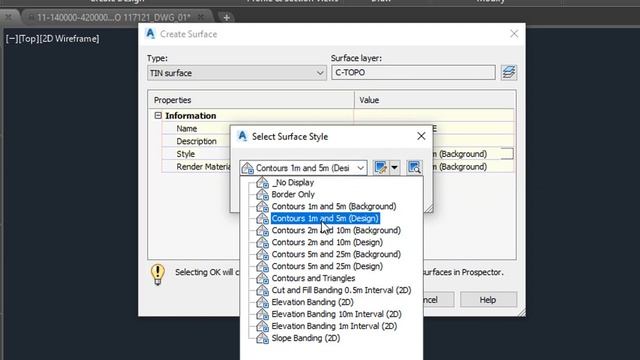Click the Help button in Create Surface
The height and width of the screenshot is (360, 640).
click(488, 300)
